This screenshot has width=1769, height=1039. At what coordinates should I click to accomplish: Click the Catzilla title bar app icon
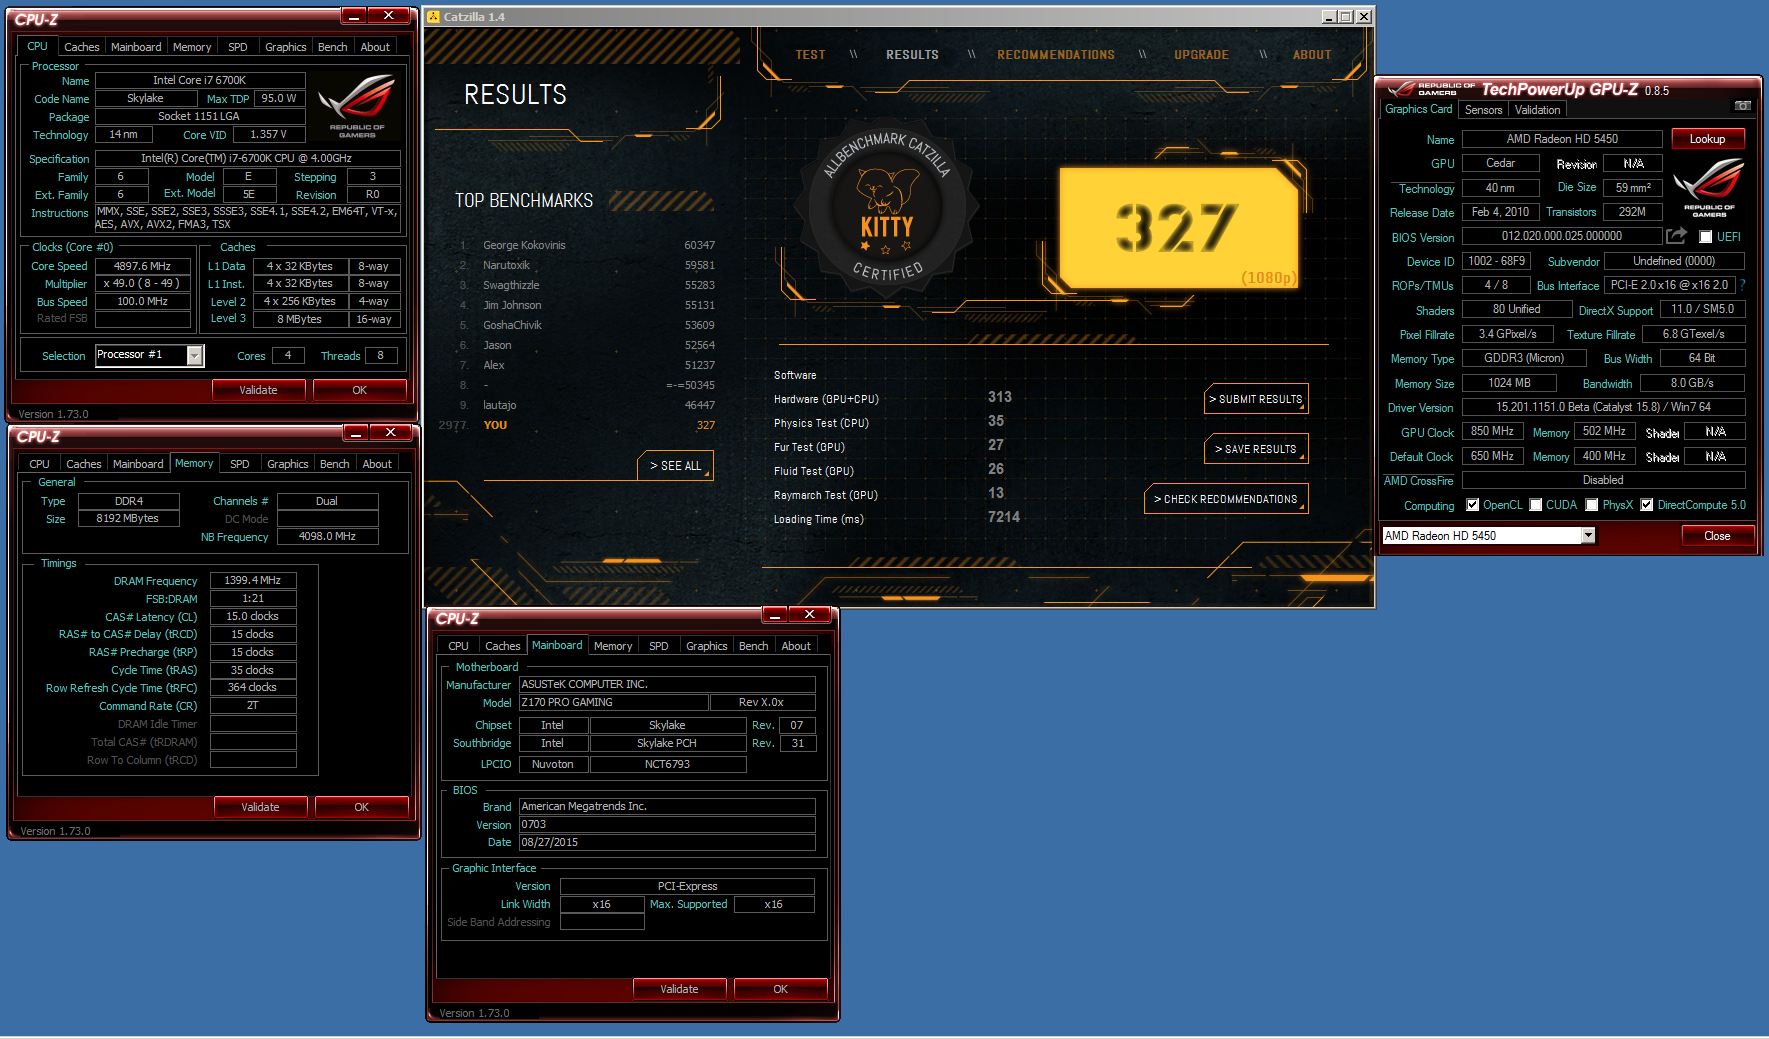pyautogui.click(x=434, y=17)
